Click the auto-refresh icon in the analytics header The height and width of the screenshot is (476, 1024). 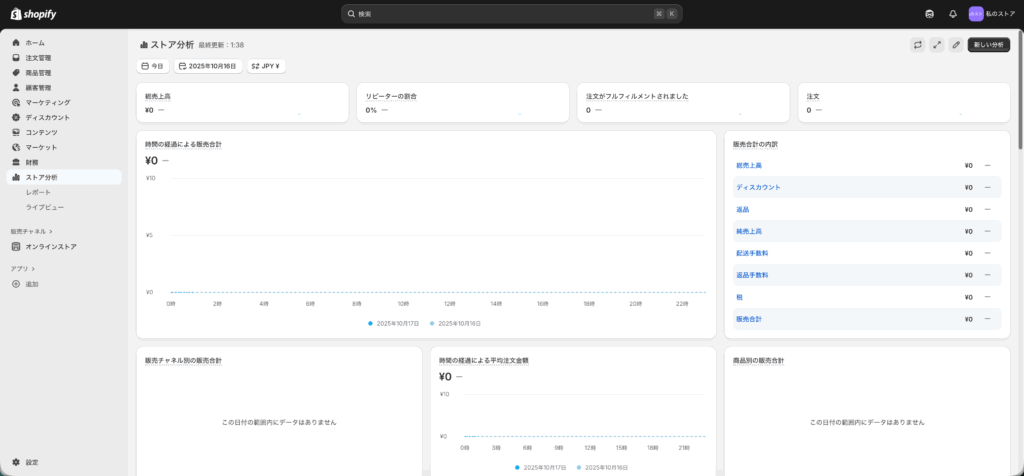coord(917,45)
